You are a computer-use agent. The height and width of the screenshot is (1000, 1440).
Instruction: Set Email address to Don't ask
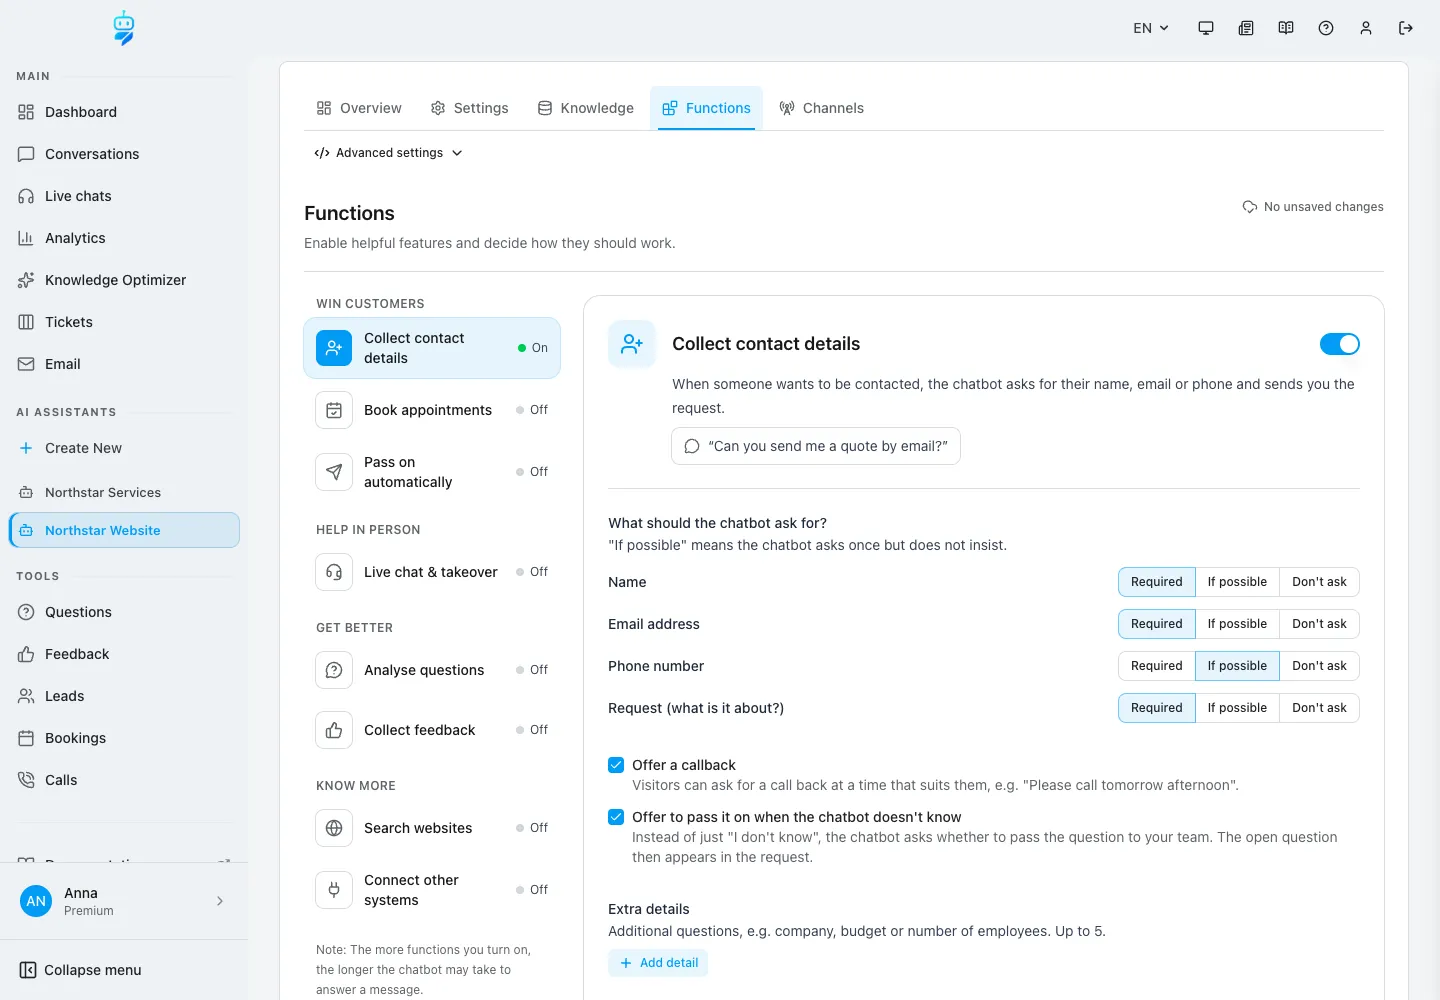(x=1319, y=624)
